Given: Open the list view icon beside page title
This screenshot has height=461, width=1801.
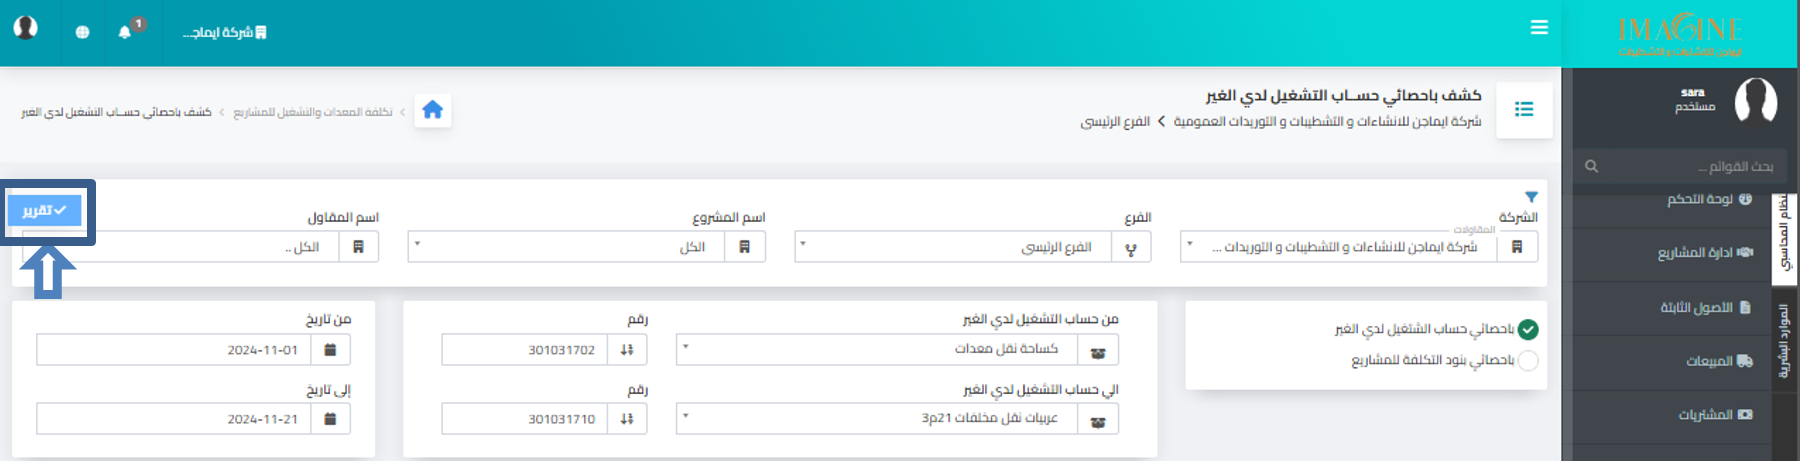Looking at the screenshot, I should (1524, 109).
